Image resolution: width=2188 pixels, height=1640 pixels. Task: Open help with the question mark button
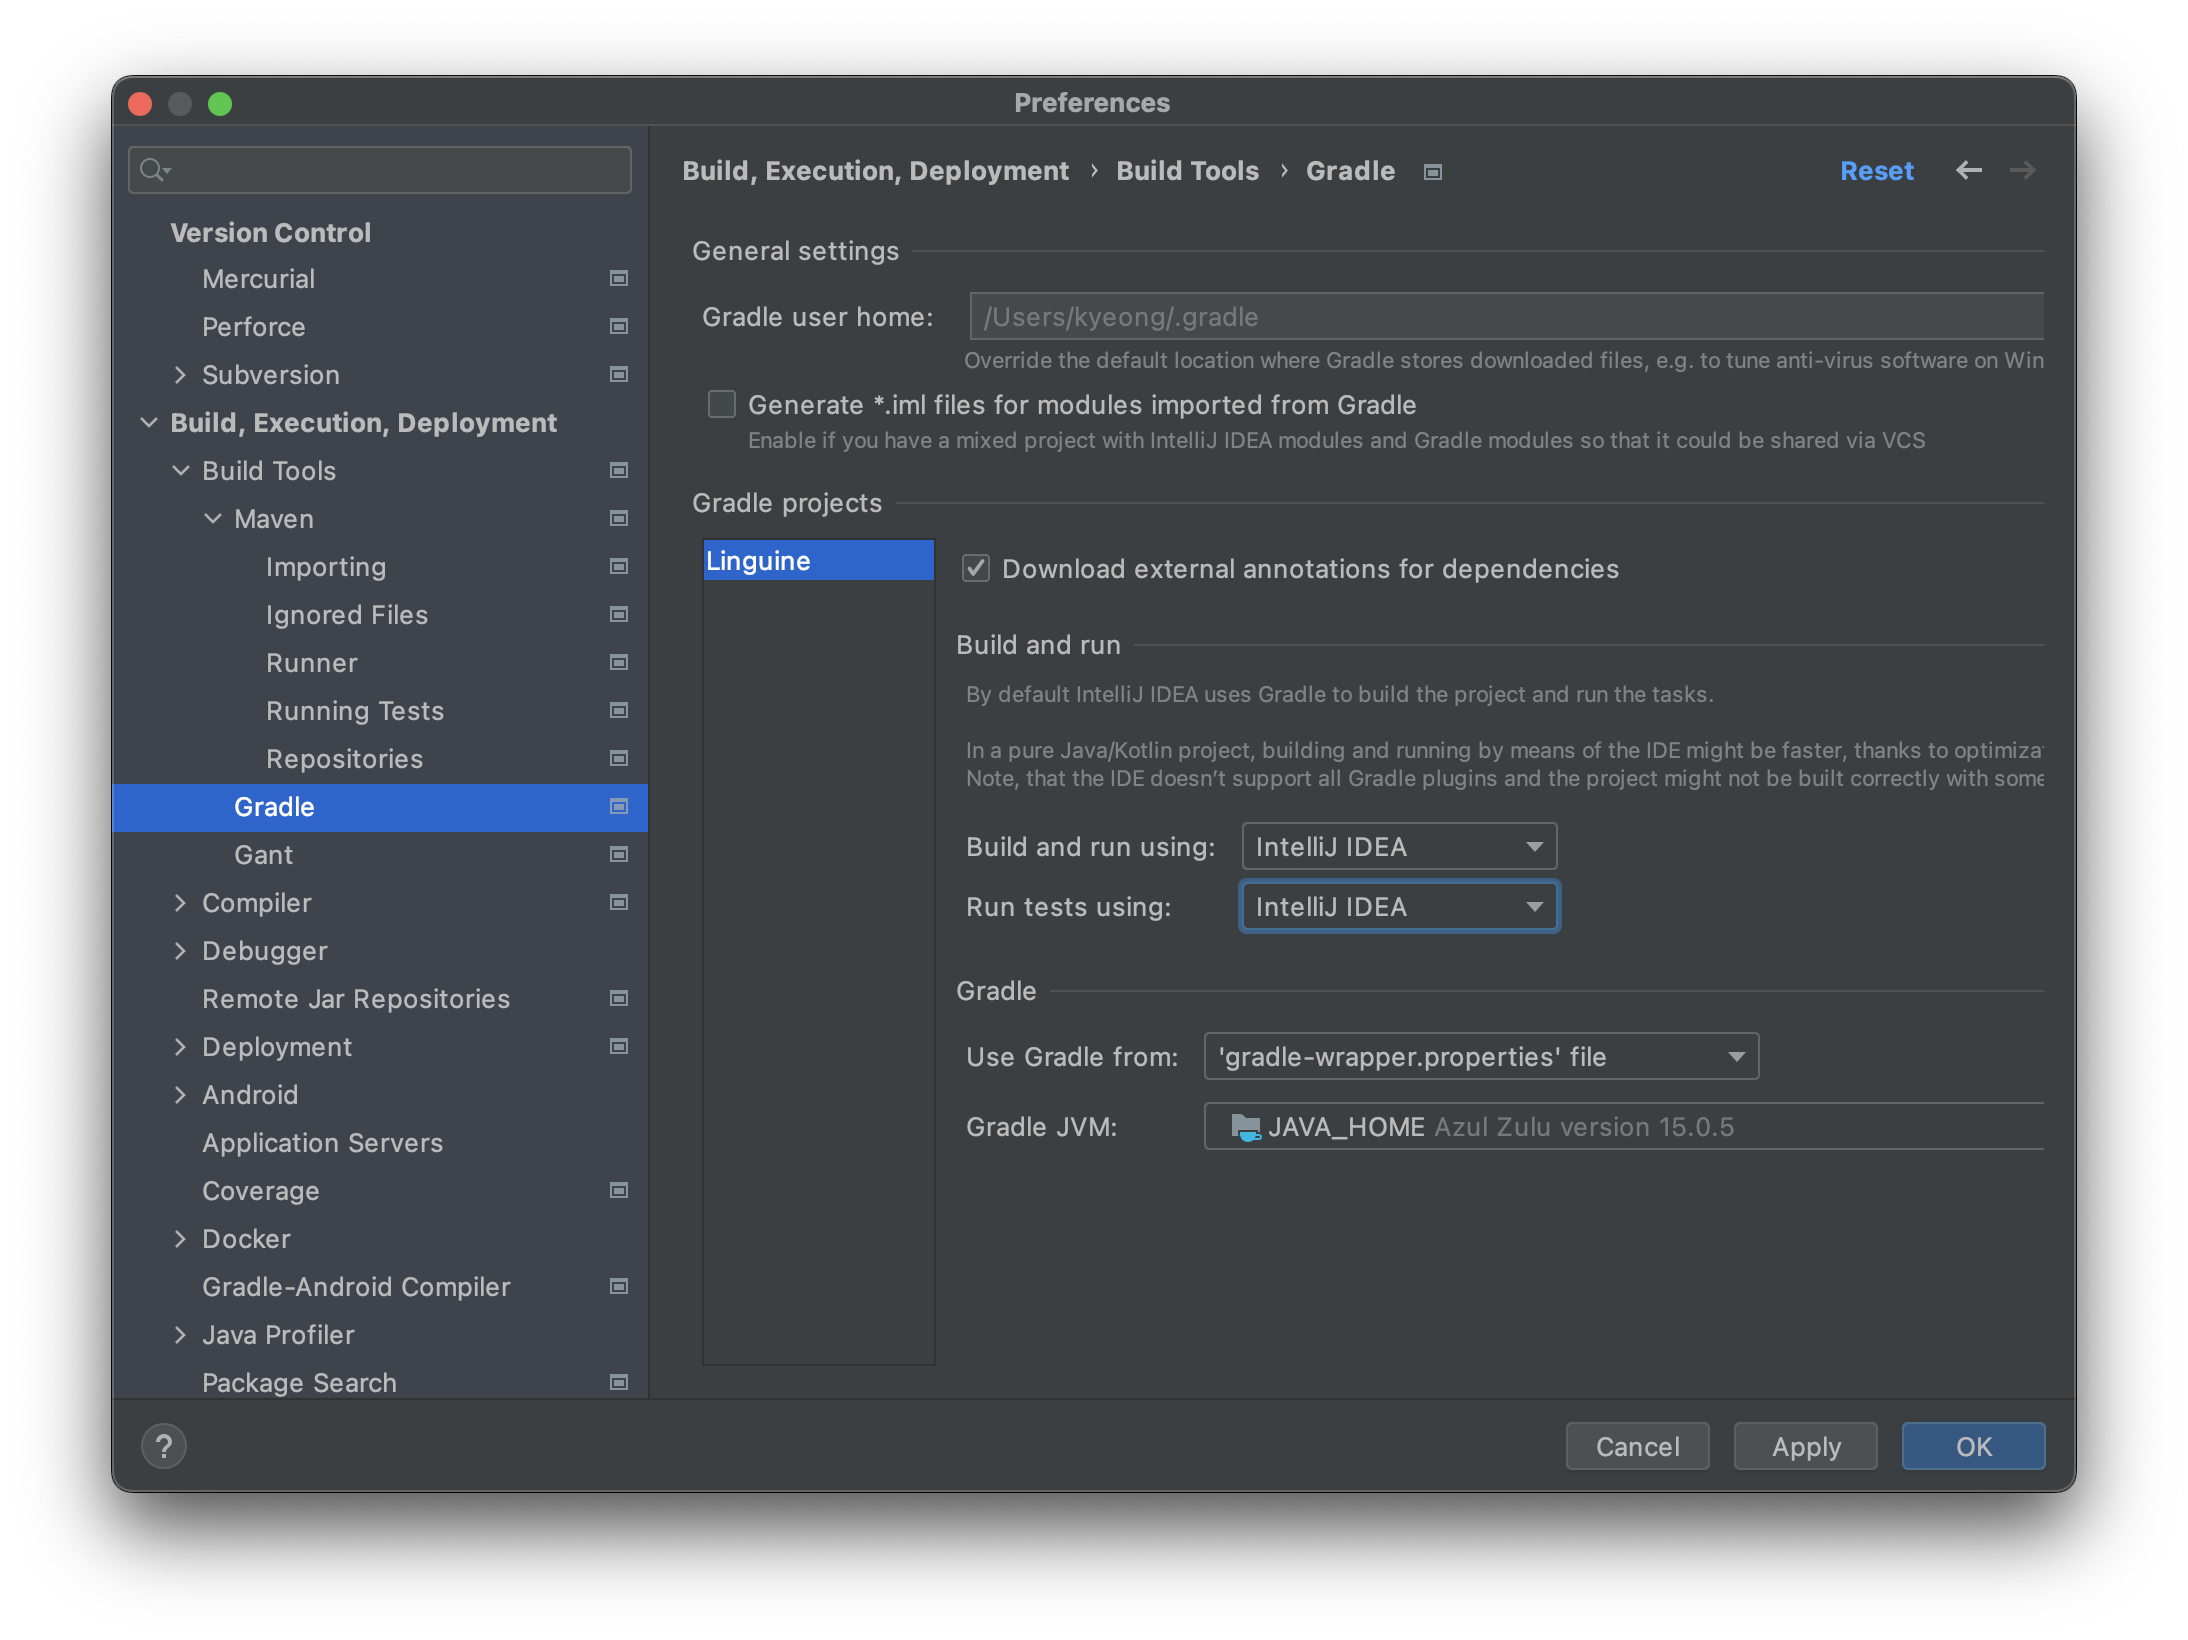pos(164,1446)
